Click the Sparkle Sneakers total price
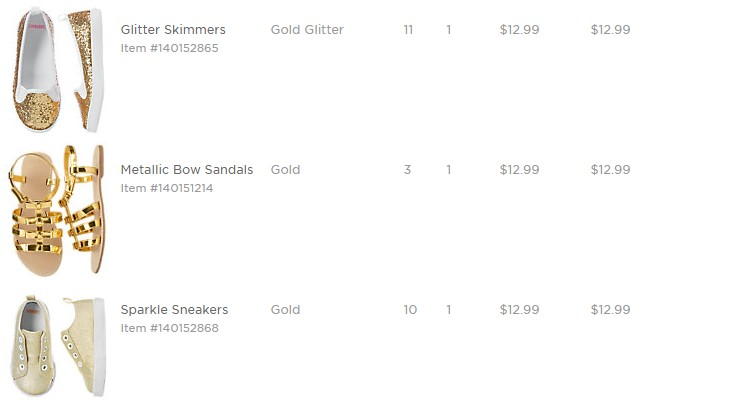 pyautogui.click(x=610, y=310)
